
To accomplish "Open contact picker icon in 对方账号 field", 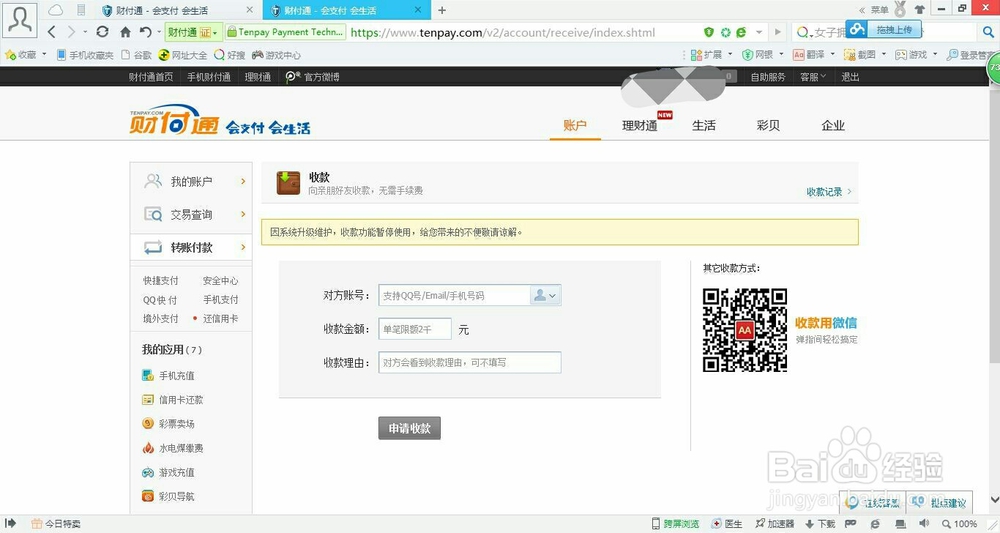I will coord(545,295).
